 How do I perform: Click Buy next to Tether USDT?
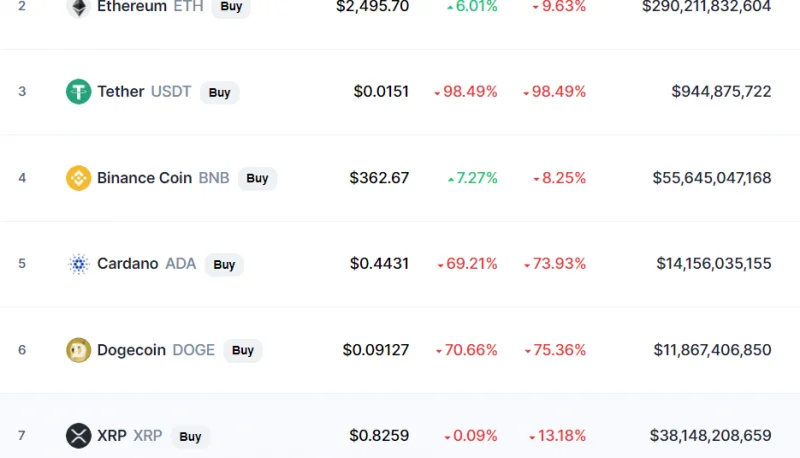click(x=219, y=92)
